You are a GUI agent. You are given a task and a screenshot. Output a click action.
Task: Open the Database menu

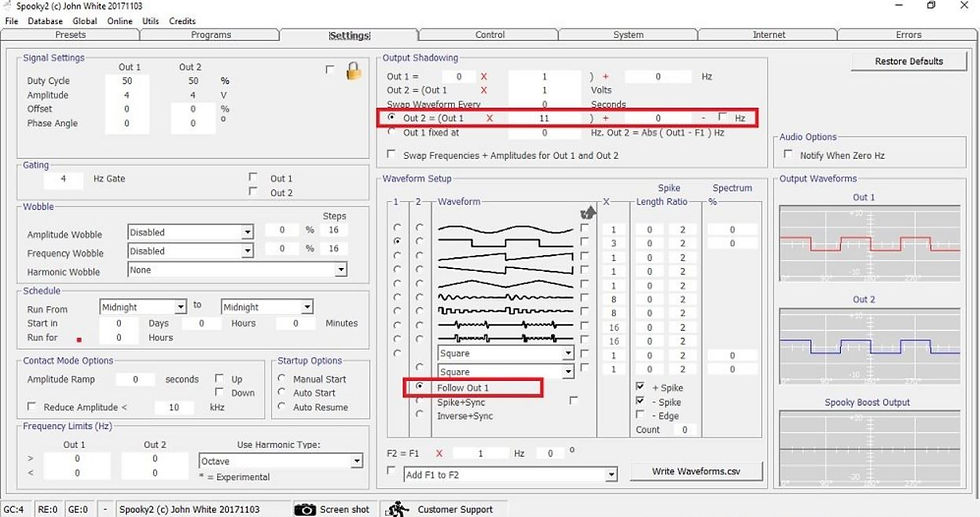pos(45,21)
